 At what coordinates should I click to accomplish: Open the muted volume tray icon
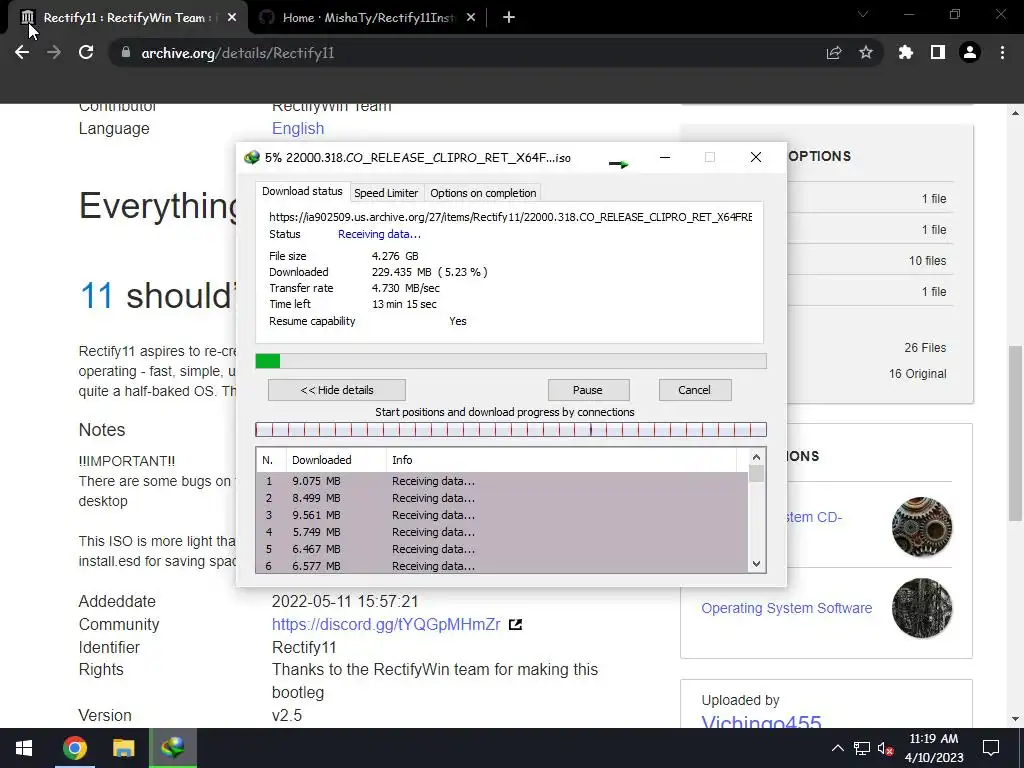coord(886,748)
